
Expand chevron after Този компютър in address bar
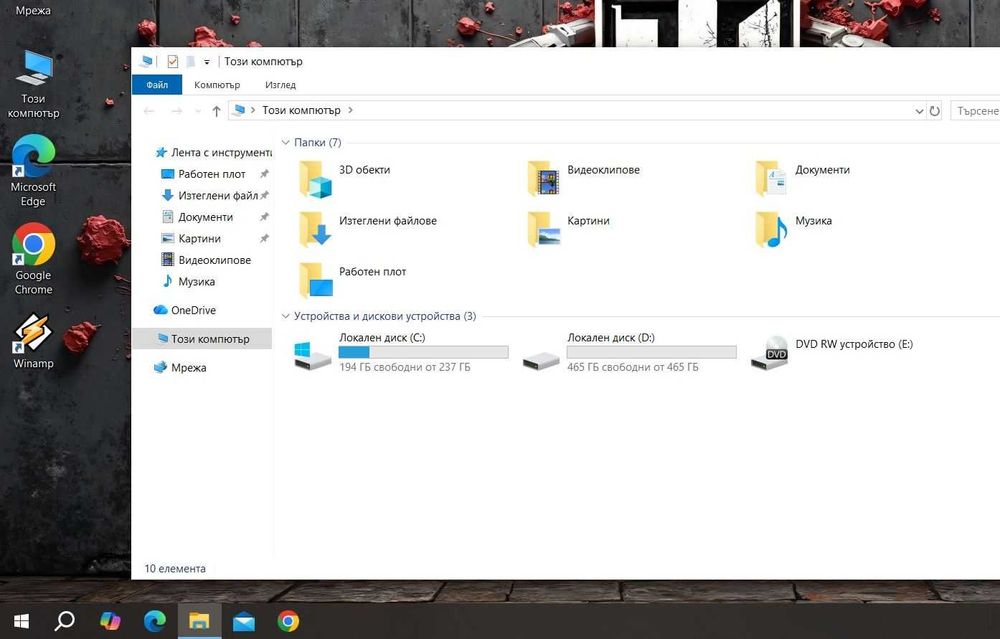[x=350, y=110]
